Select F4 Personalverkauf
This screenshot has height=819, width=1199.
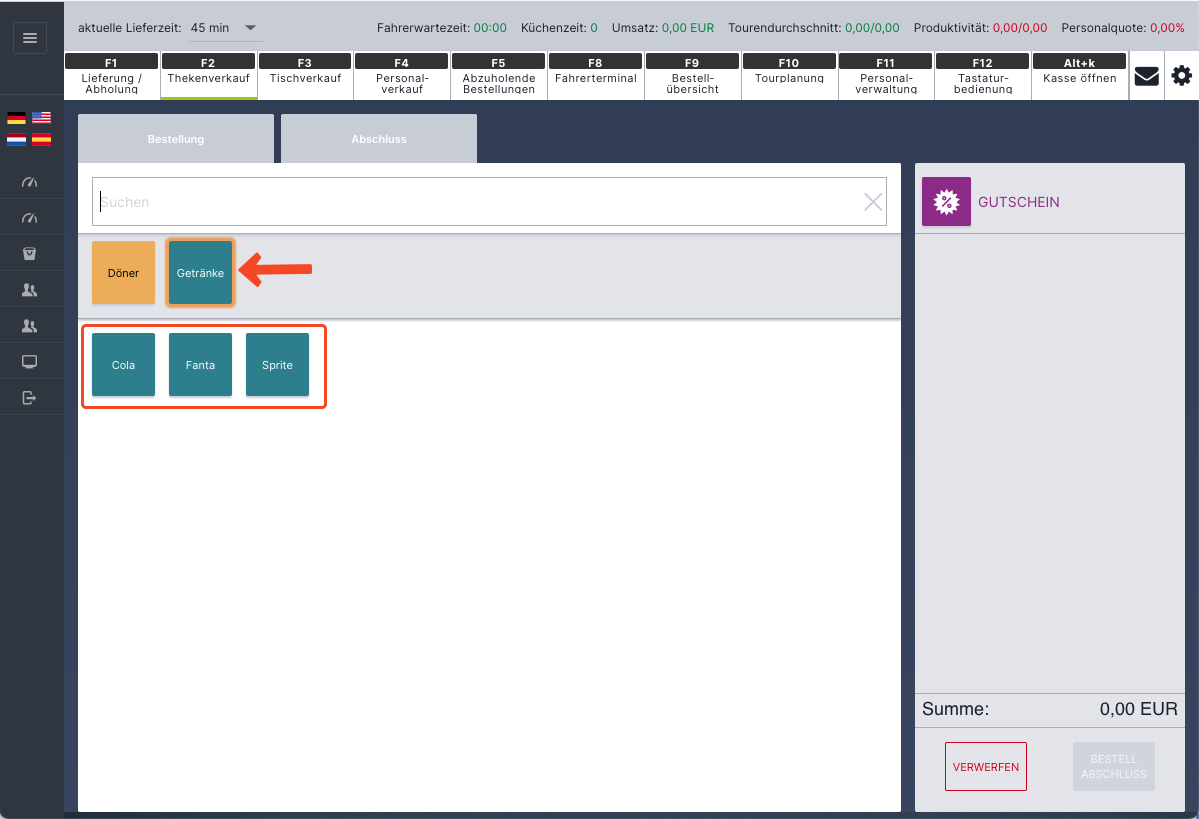coord(401,75)
